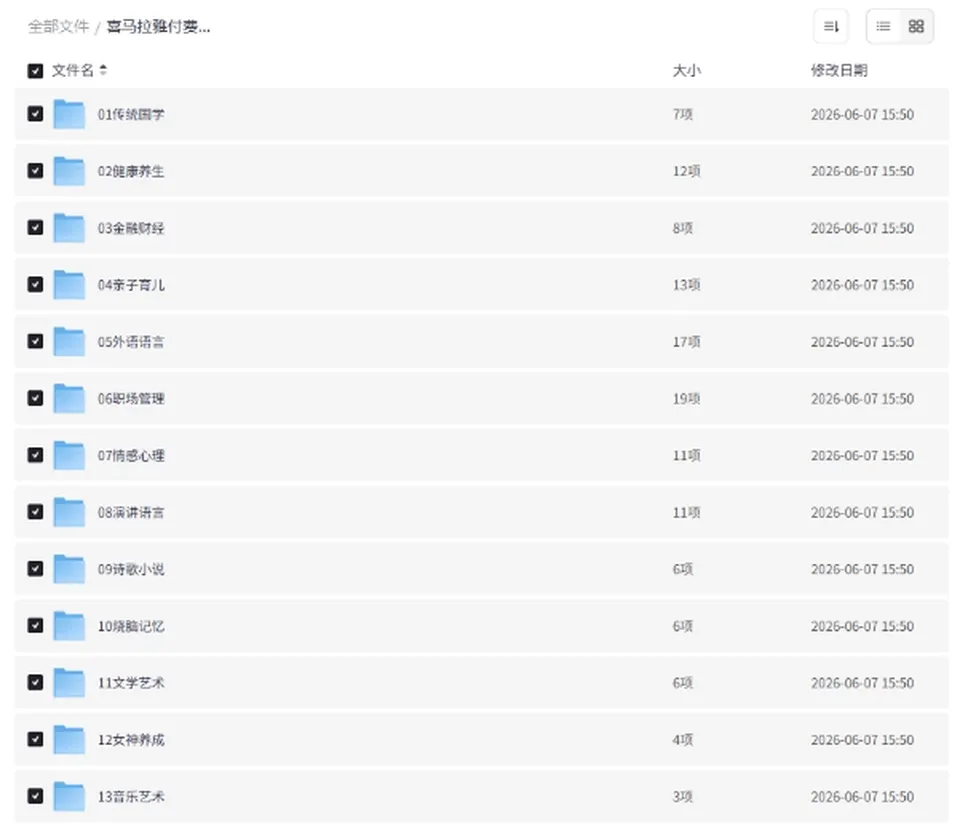
Task: Click the folder icon for 08演讲语言
Action: point(69,512)
